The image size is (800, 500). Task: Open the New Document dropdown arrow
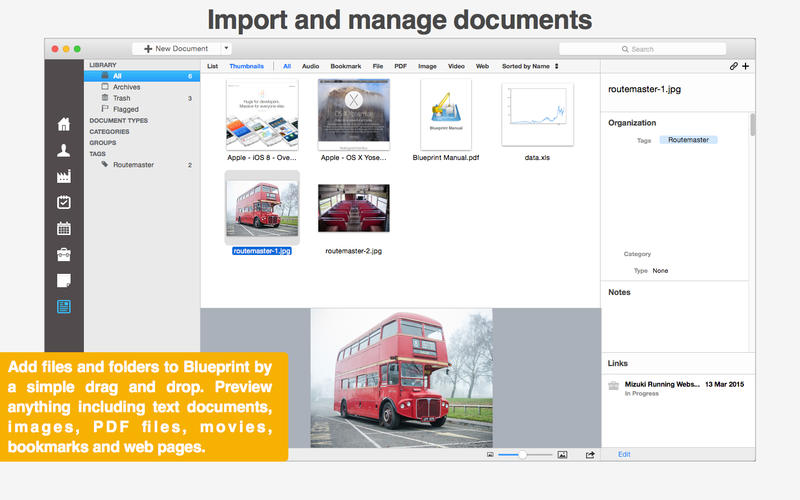click(226, 48)
